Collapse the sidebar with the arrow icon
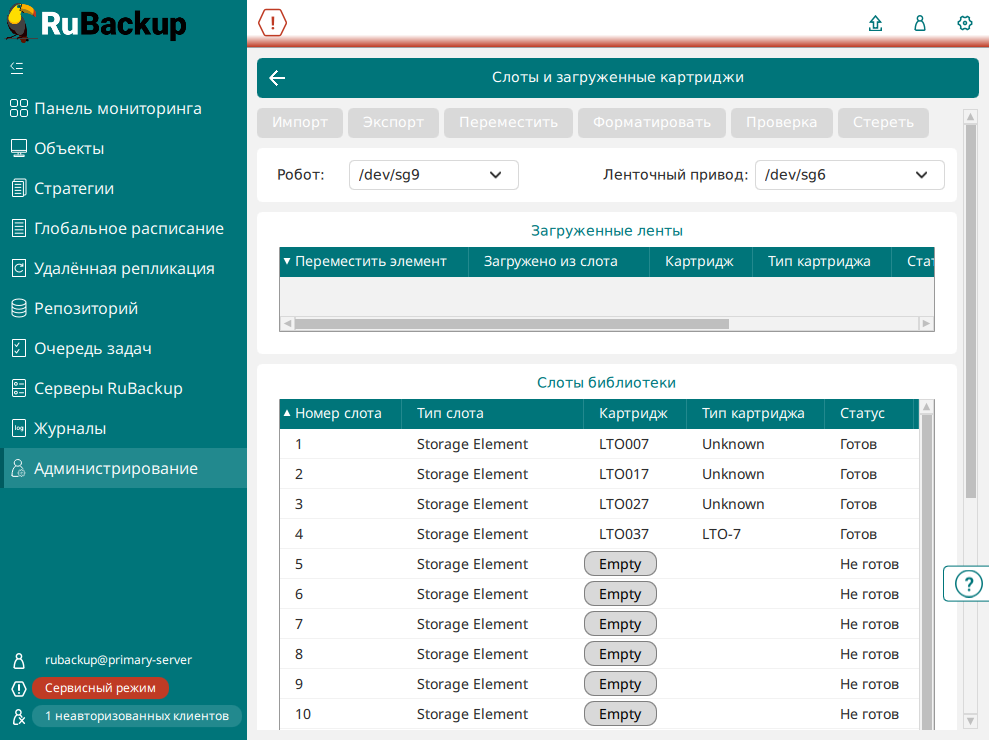The height and width of the screenshot is (740, 989). tap(17, 68)
